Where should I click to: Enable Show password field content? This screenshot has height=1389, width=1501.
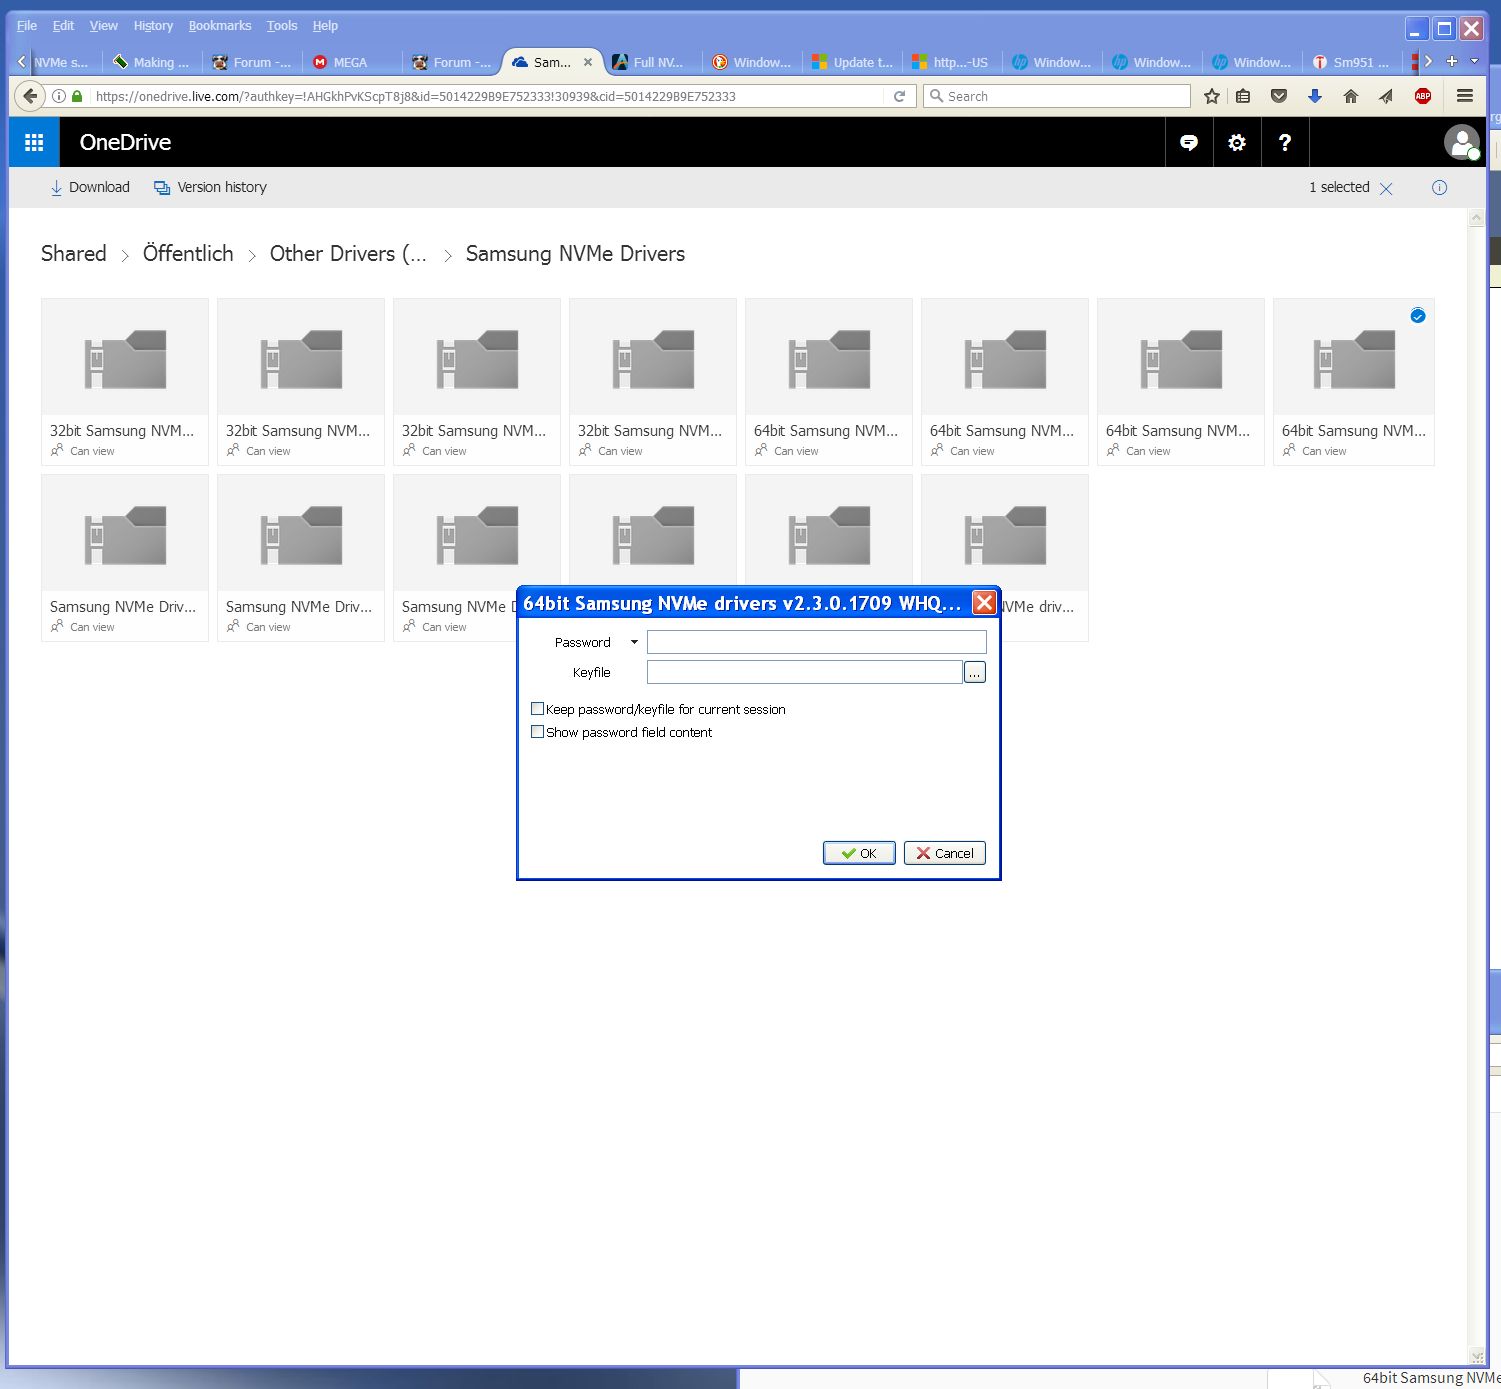pos(537,731)
